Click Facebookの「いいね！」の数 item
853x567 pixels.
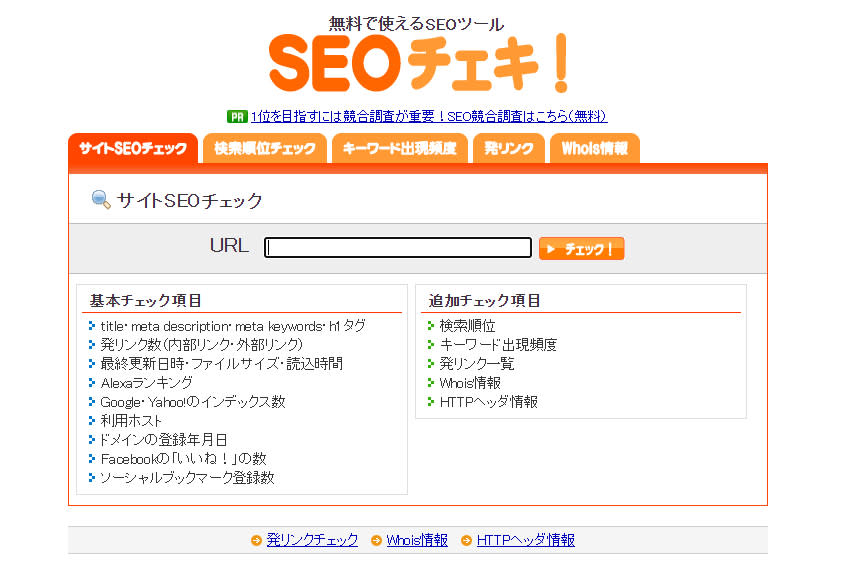pos(183,459)
